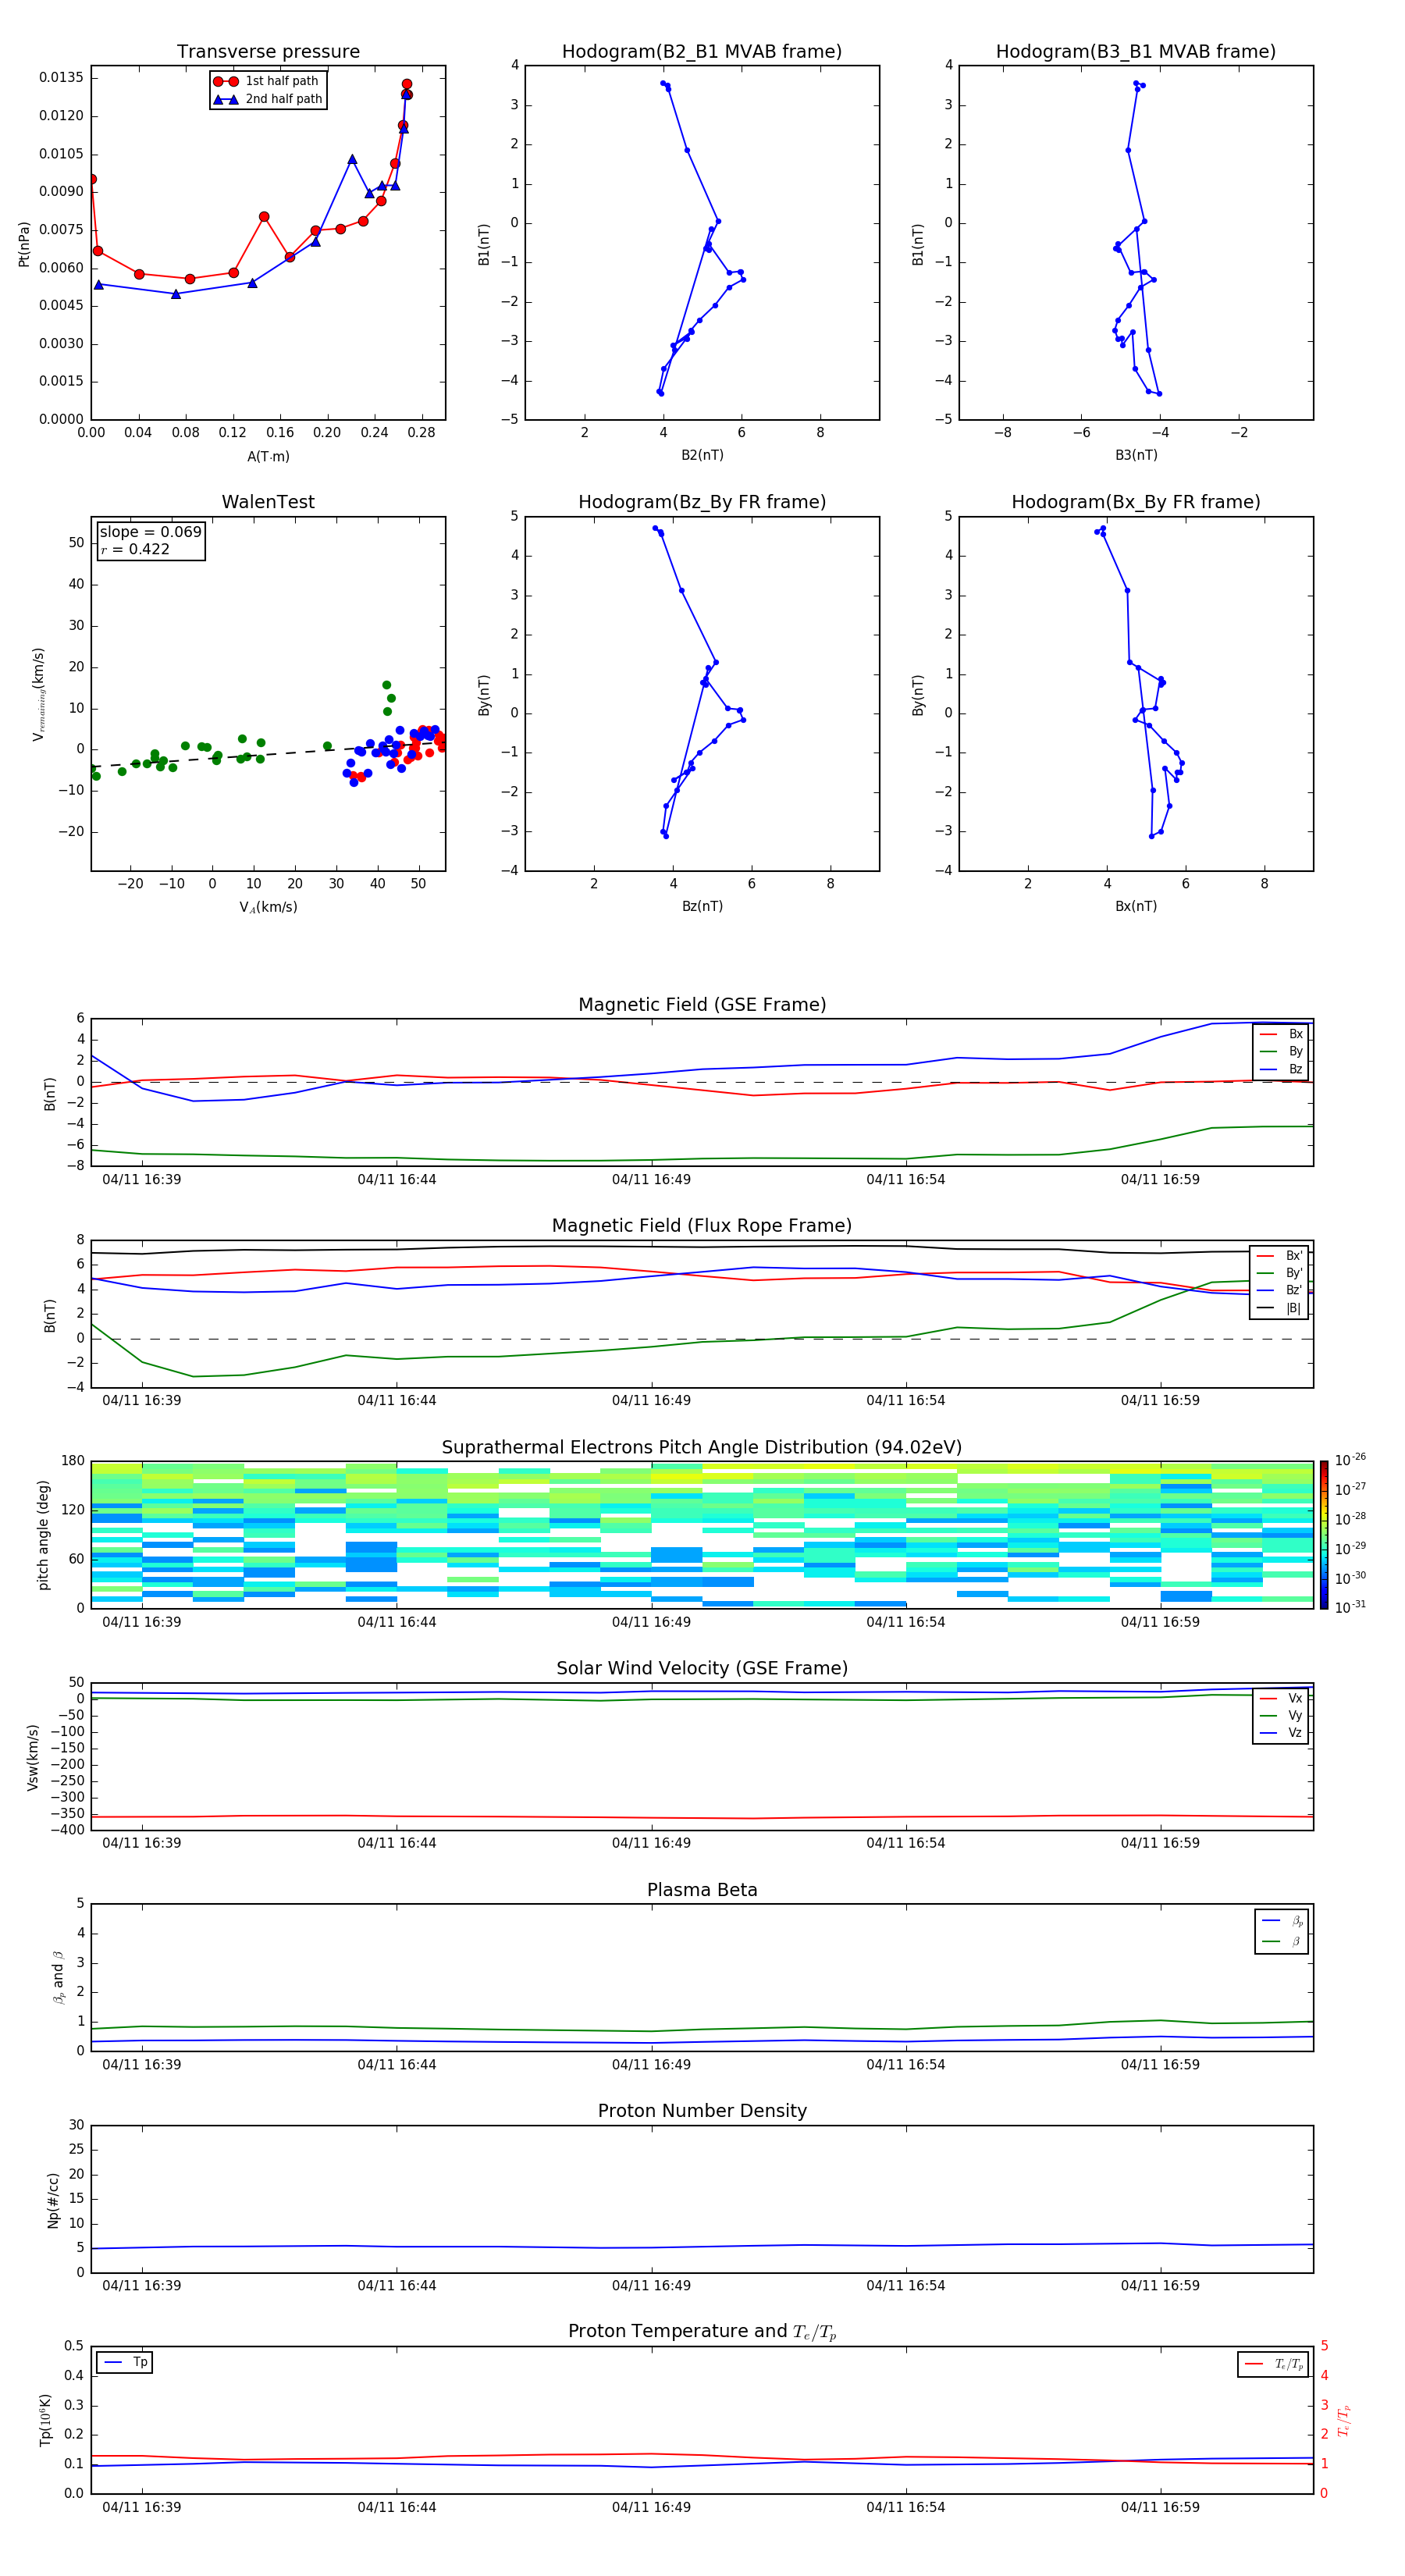
Task: Click the 'Vy' legend entry in velocity plot
Action: [x=1282, y=1716]
